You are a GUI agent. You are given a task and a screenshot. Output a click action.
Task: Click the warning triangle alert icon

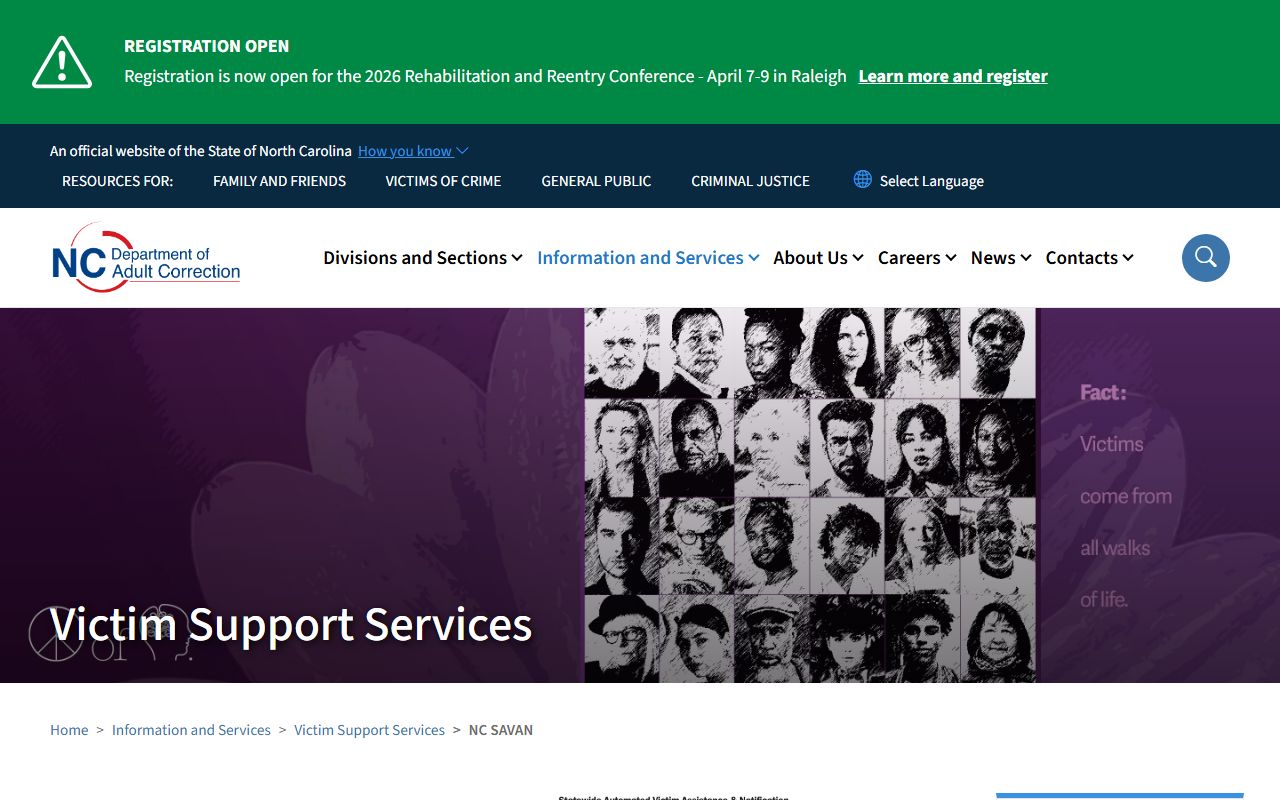(x=62, y=62)
